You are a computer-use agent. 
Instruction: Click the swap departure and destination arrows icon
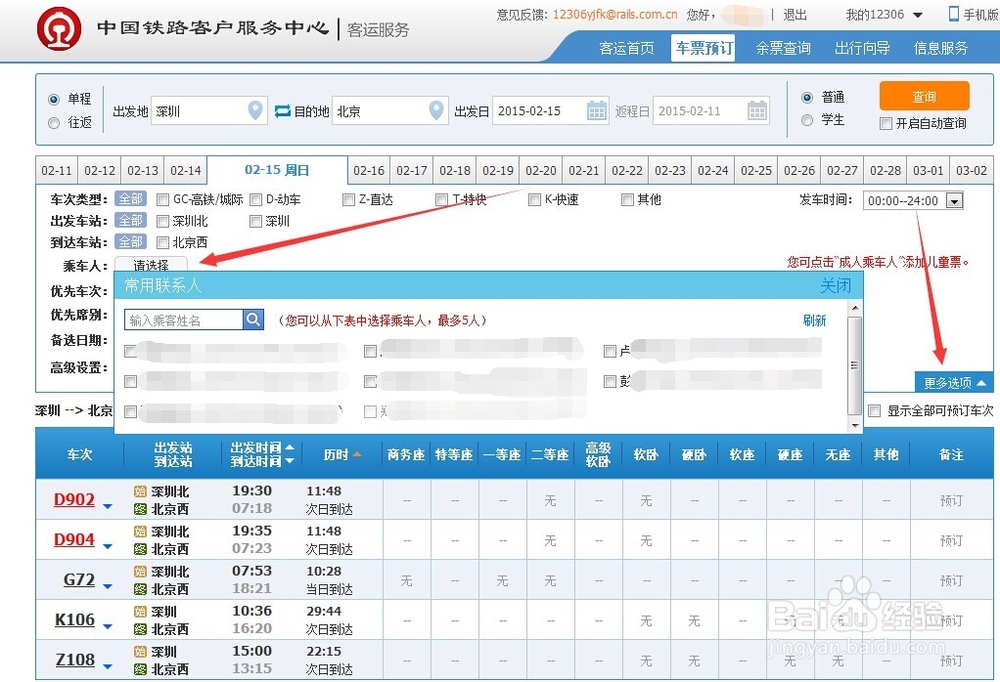pos(282,111)
